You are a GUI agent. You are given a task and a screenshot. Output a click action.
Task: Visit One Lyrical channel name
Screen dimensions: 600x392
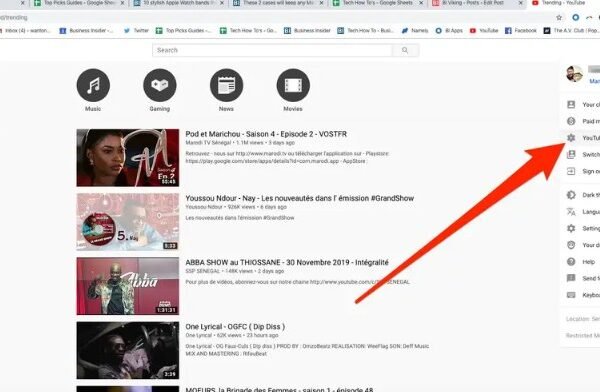click(199, 335)
